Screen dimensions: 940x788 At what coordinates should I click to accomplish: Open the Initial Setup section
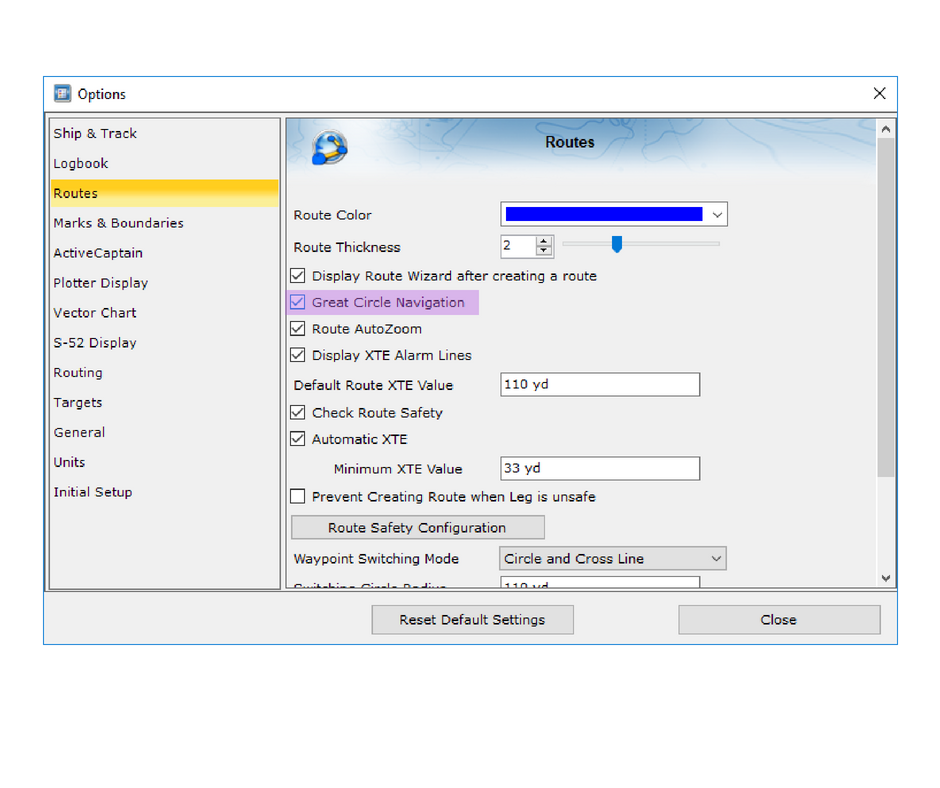(92, 492)
